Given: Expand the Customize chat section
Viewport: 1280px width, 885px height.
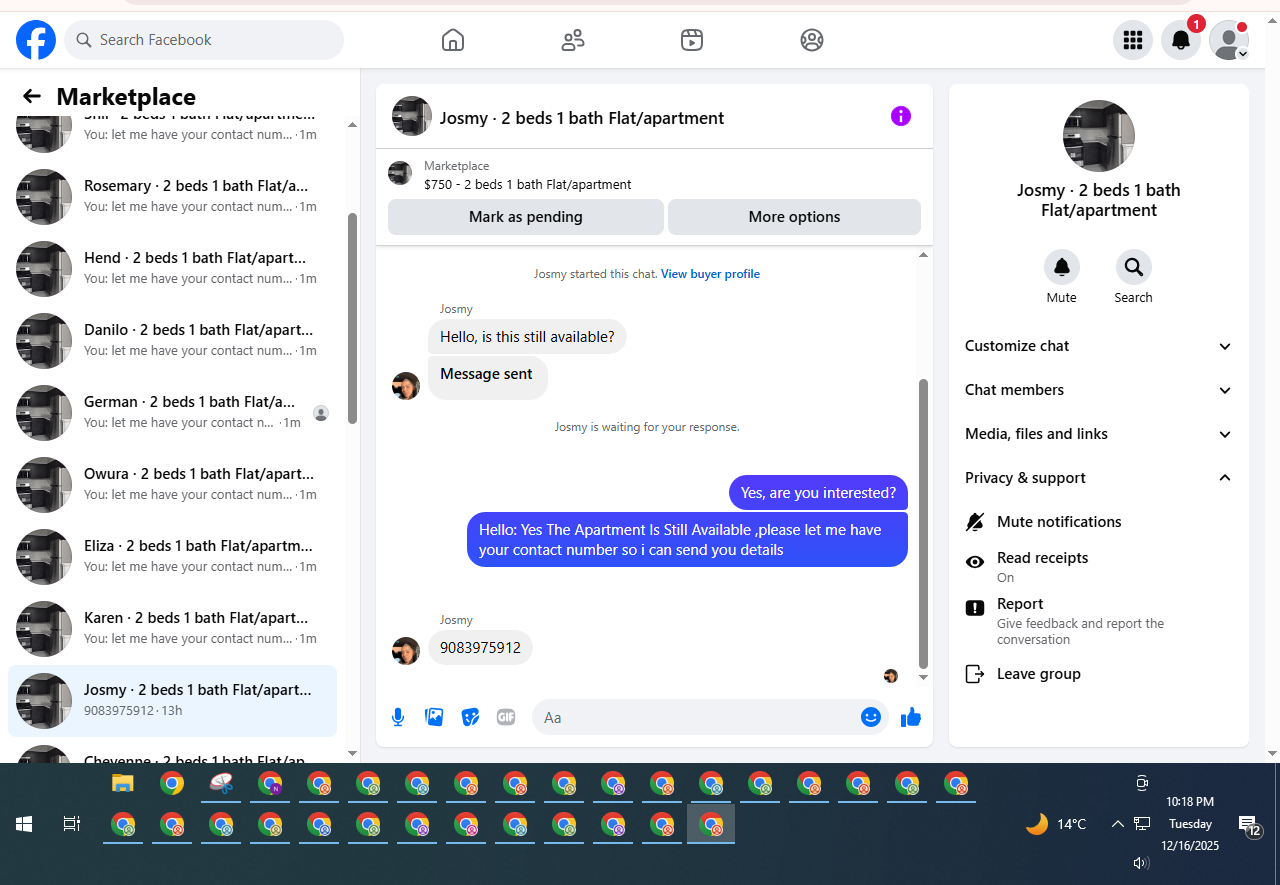Looking at the screenshot, I should pyautogui.click(x=1099, y=346).
